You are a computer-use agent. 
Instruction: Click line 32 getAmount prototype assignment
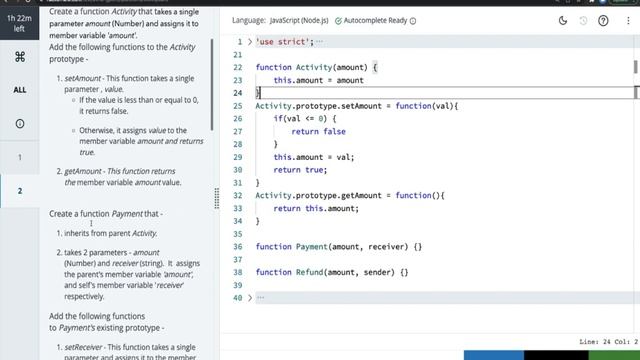coord(350,196)
